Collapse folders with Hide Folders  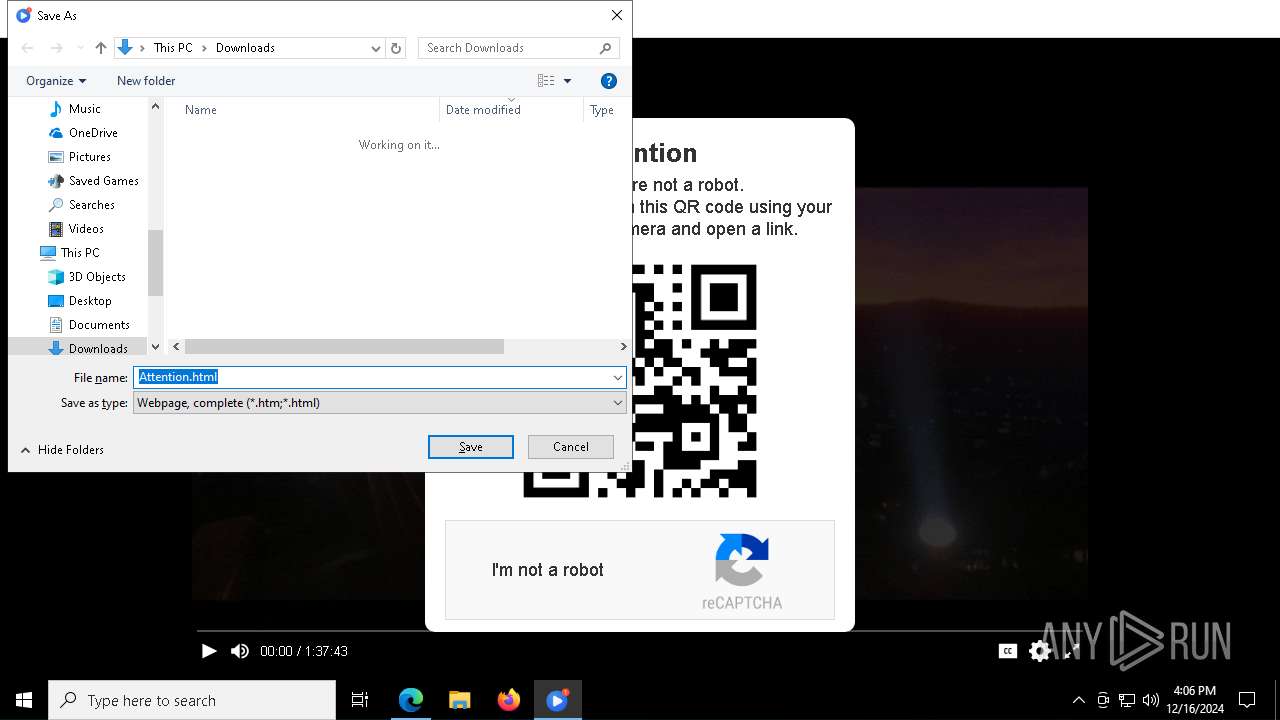pos(62,450)
